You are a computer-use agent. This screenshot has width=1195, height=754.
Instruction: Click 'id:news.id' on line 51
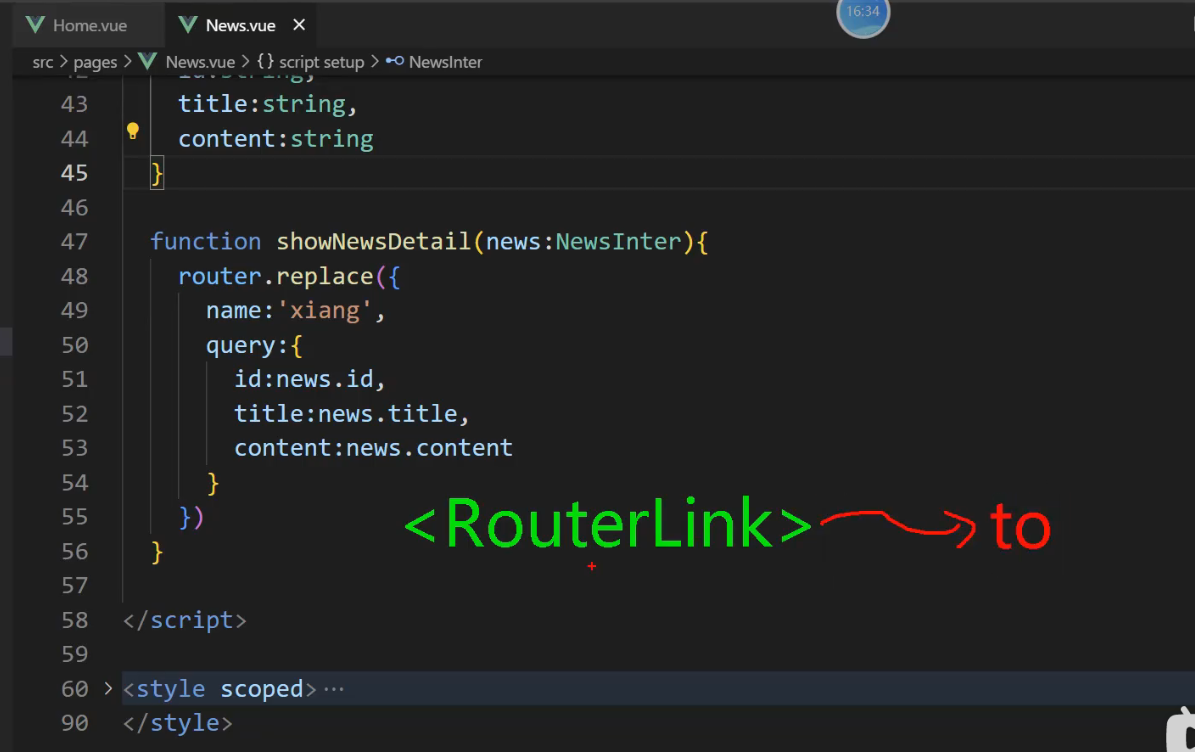[x=303, y=379]
